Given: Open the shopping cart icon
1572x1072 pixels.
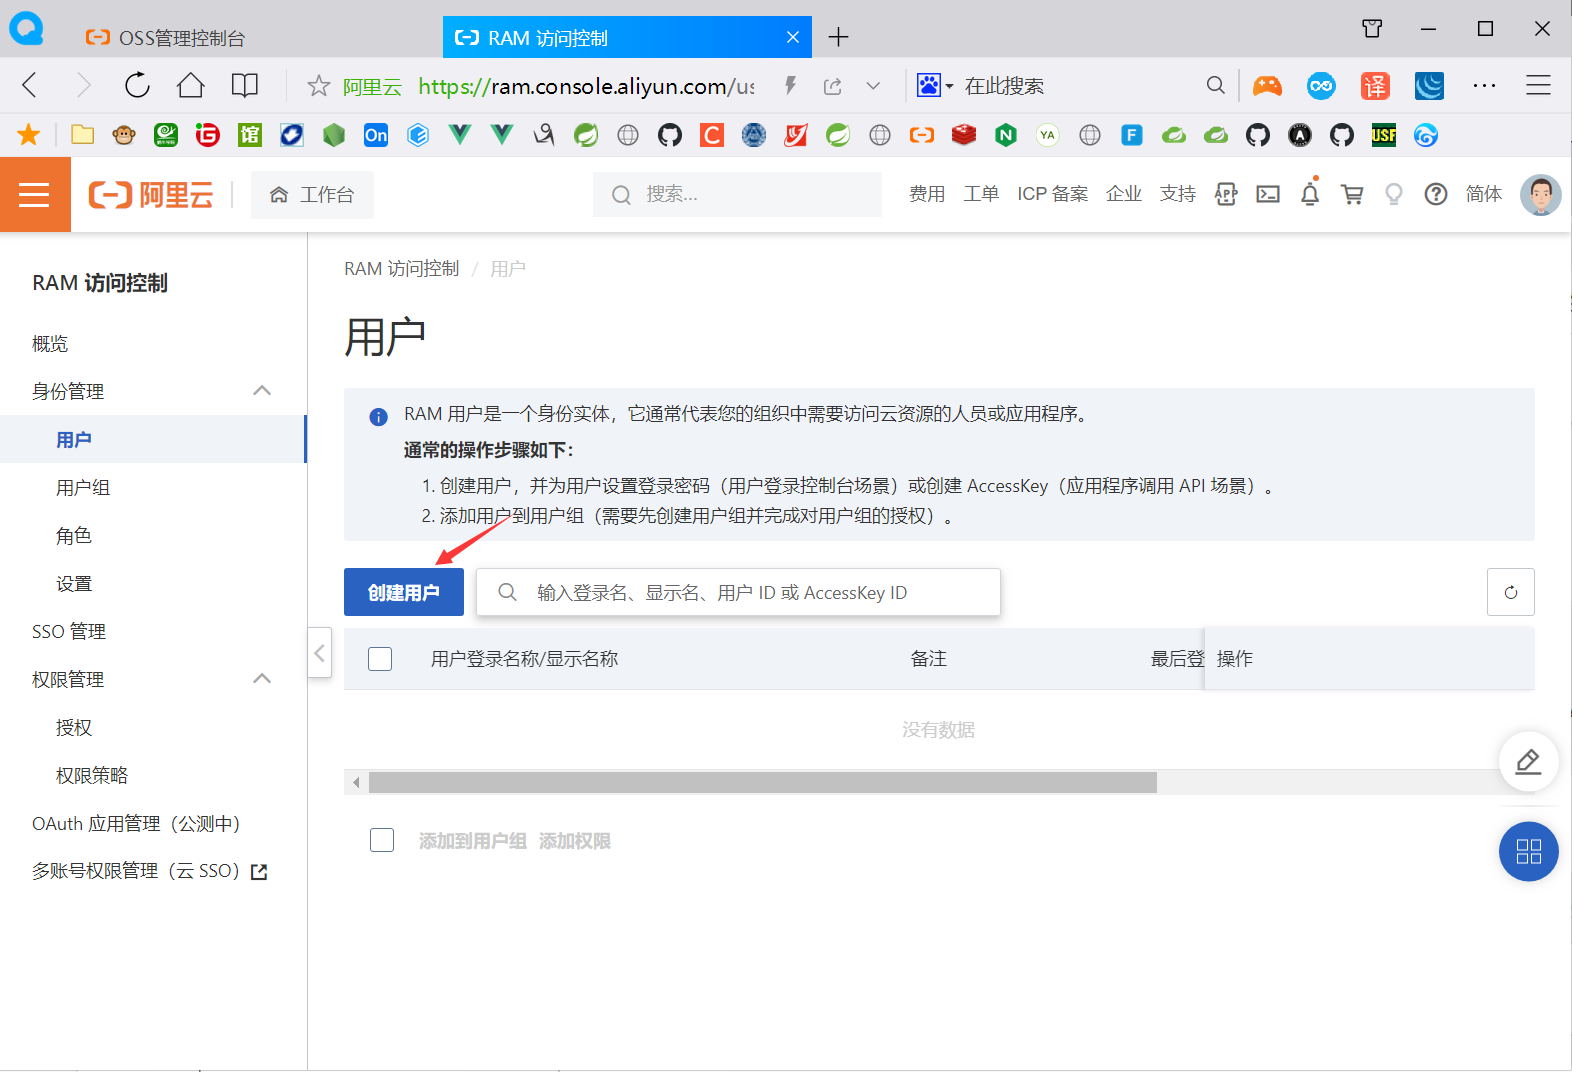Looking at the screenshot, I should [x=1352, y=195].
